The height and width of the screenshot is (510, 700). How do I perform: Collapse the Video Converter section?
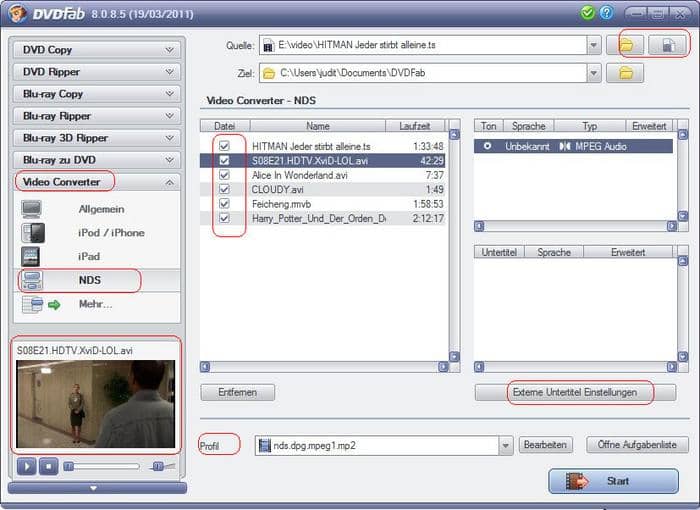[97, 182]
